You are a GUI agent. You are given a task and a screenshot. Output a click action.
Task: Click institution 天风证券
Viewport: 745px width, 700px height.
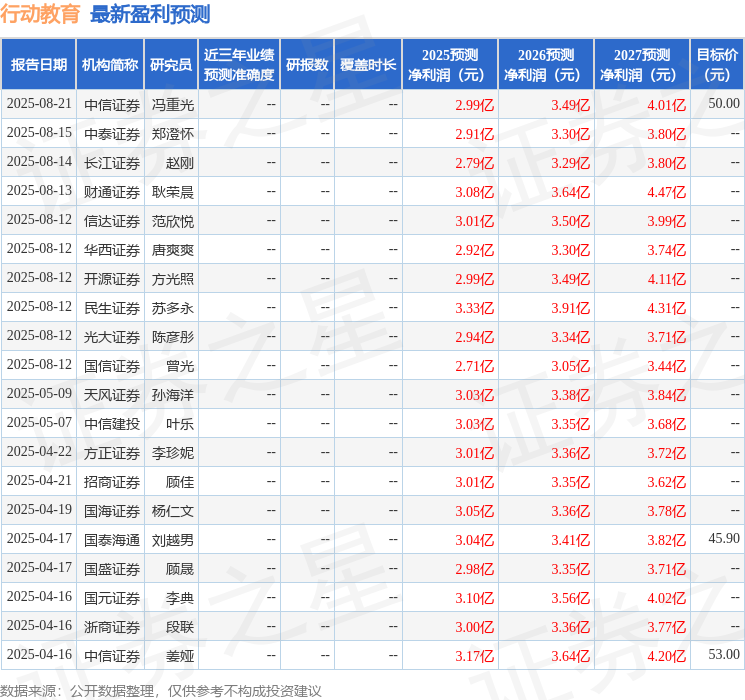112,394
